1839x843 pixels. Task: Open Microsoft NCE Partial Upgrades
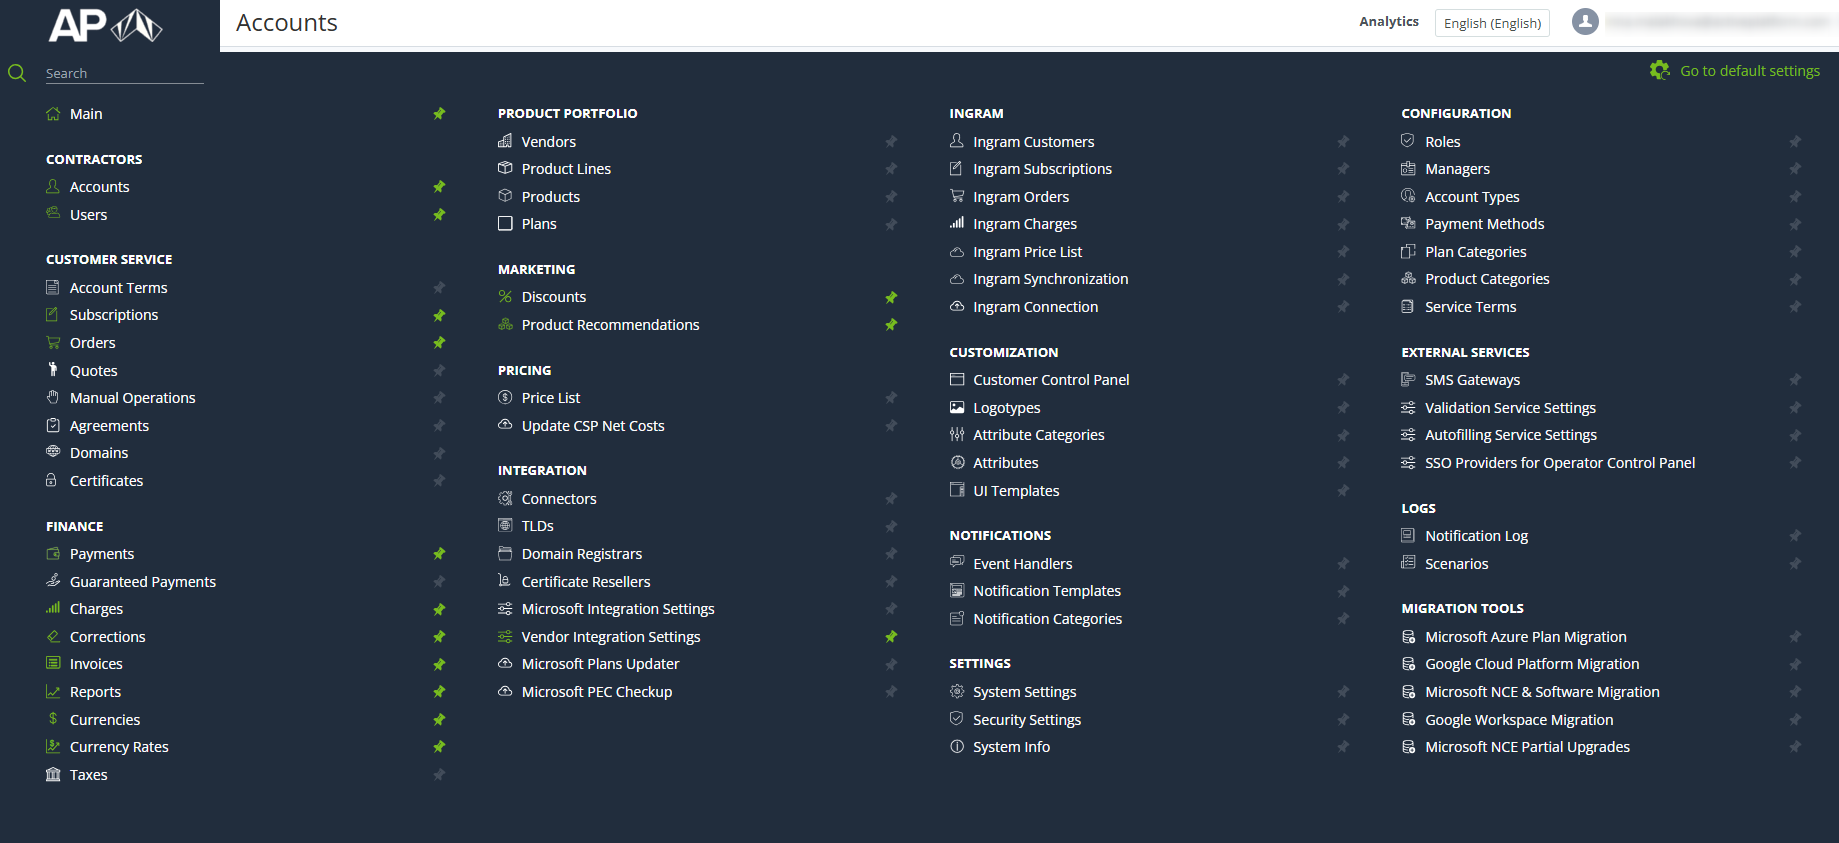tap(1527, 747)
